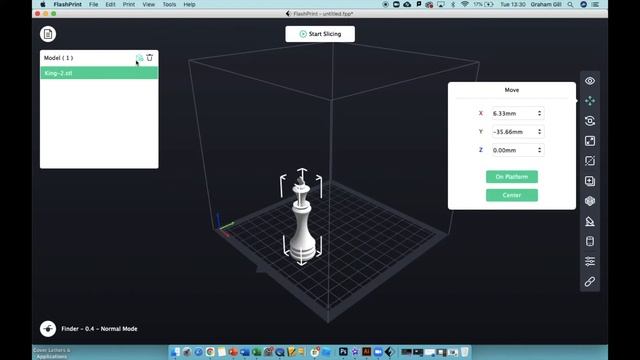Image resolution: width=640 pixels, height=360 pixels.
Task: Click the Z position stepper arrows
Action: pyautogui.click(x=540, y=150)
